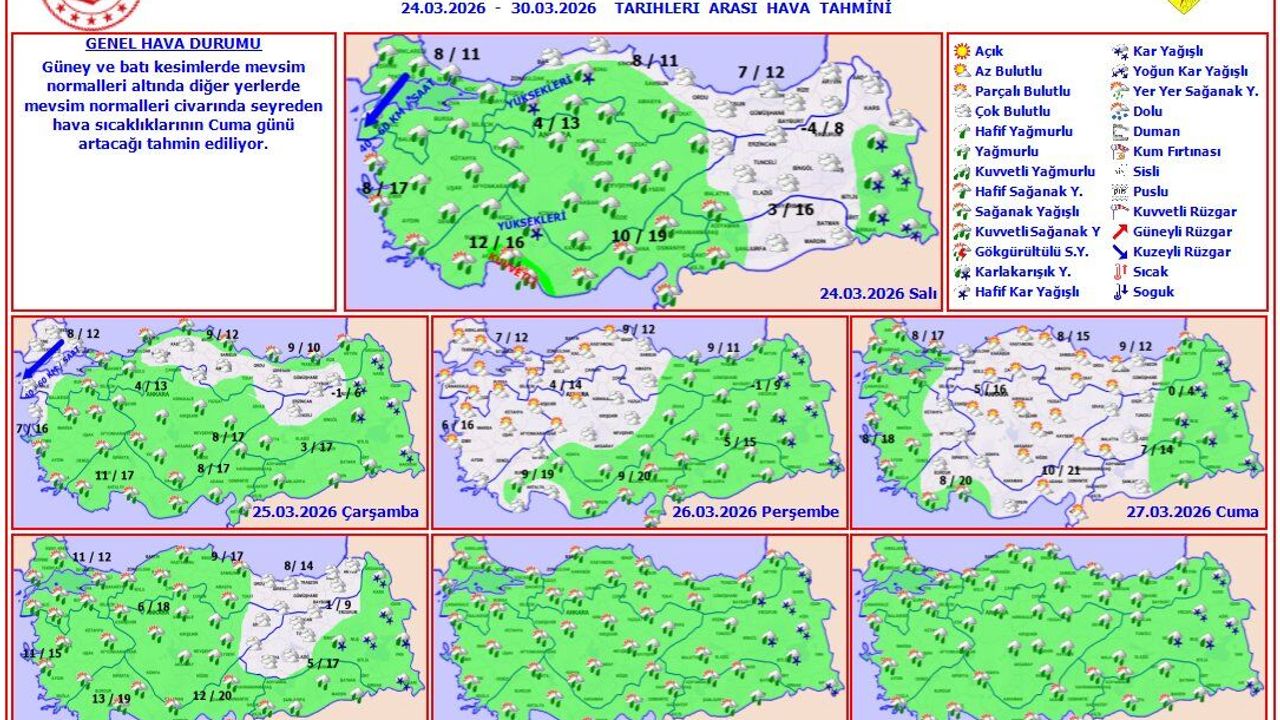Click the -4 / 8 temperature on Salı map

(x=823, y=128)
